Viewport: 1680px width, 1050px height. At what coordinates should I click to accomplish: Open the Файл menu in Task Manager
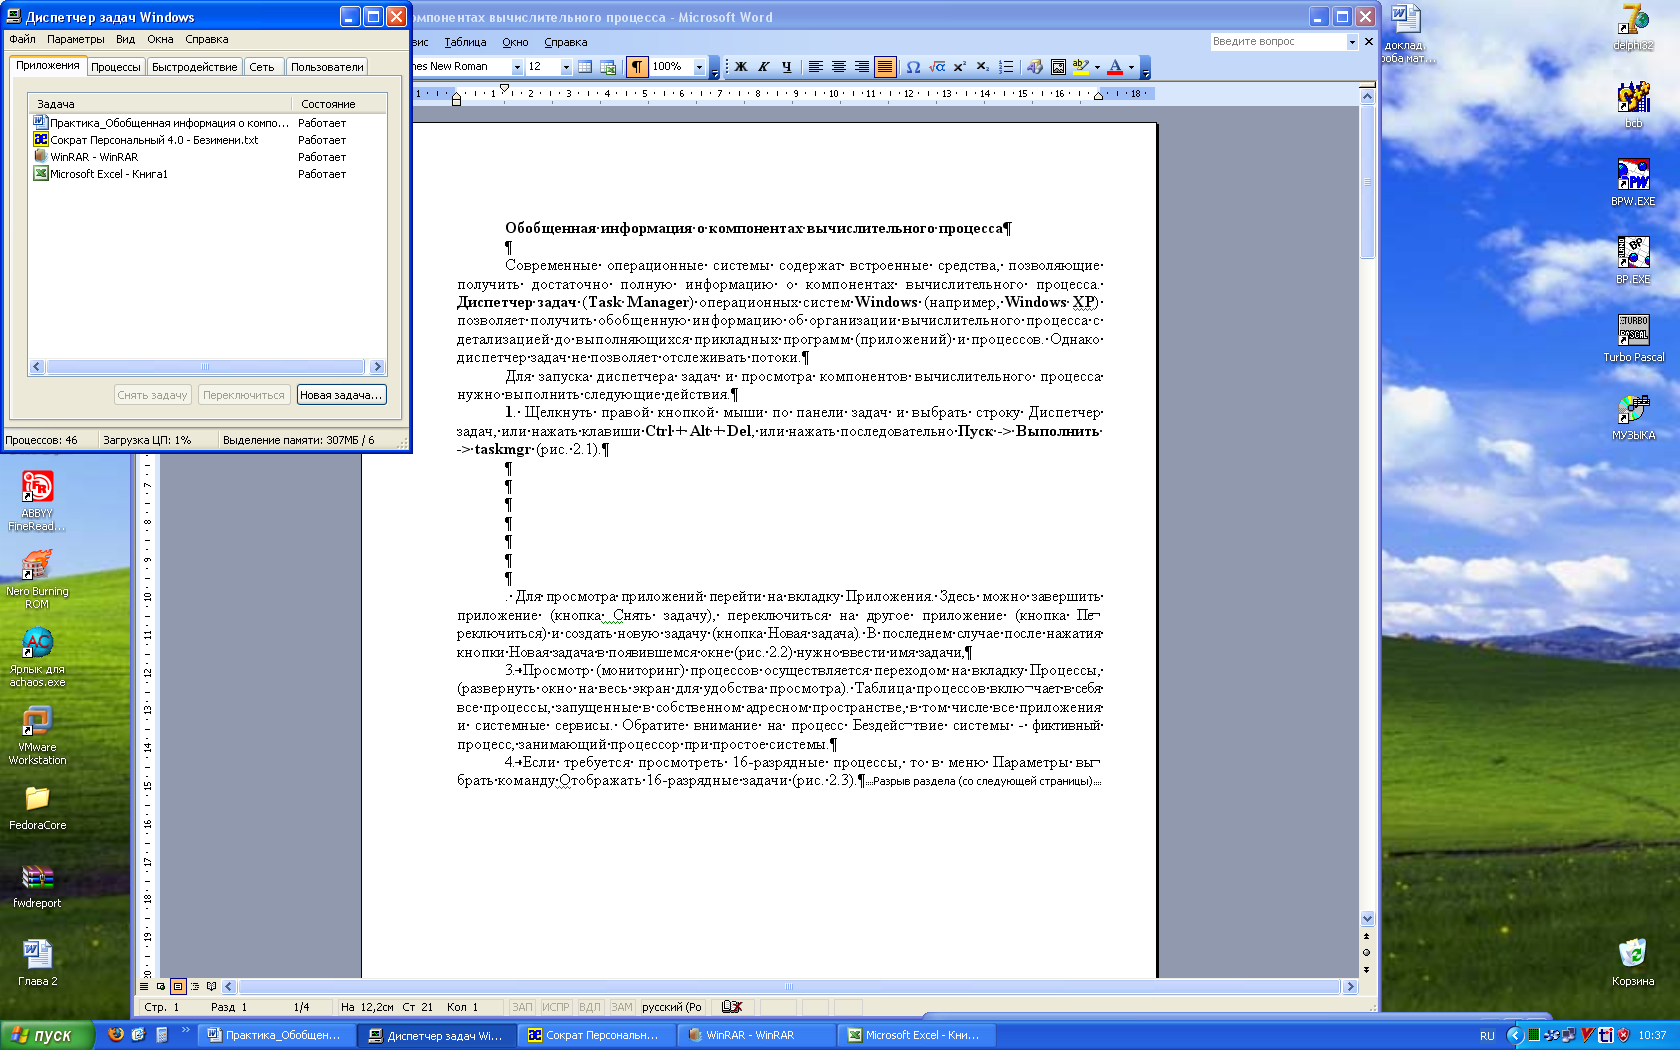tap(22, 39)
